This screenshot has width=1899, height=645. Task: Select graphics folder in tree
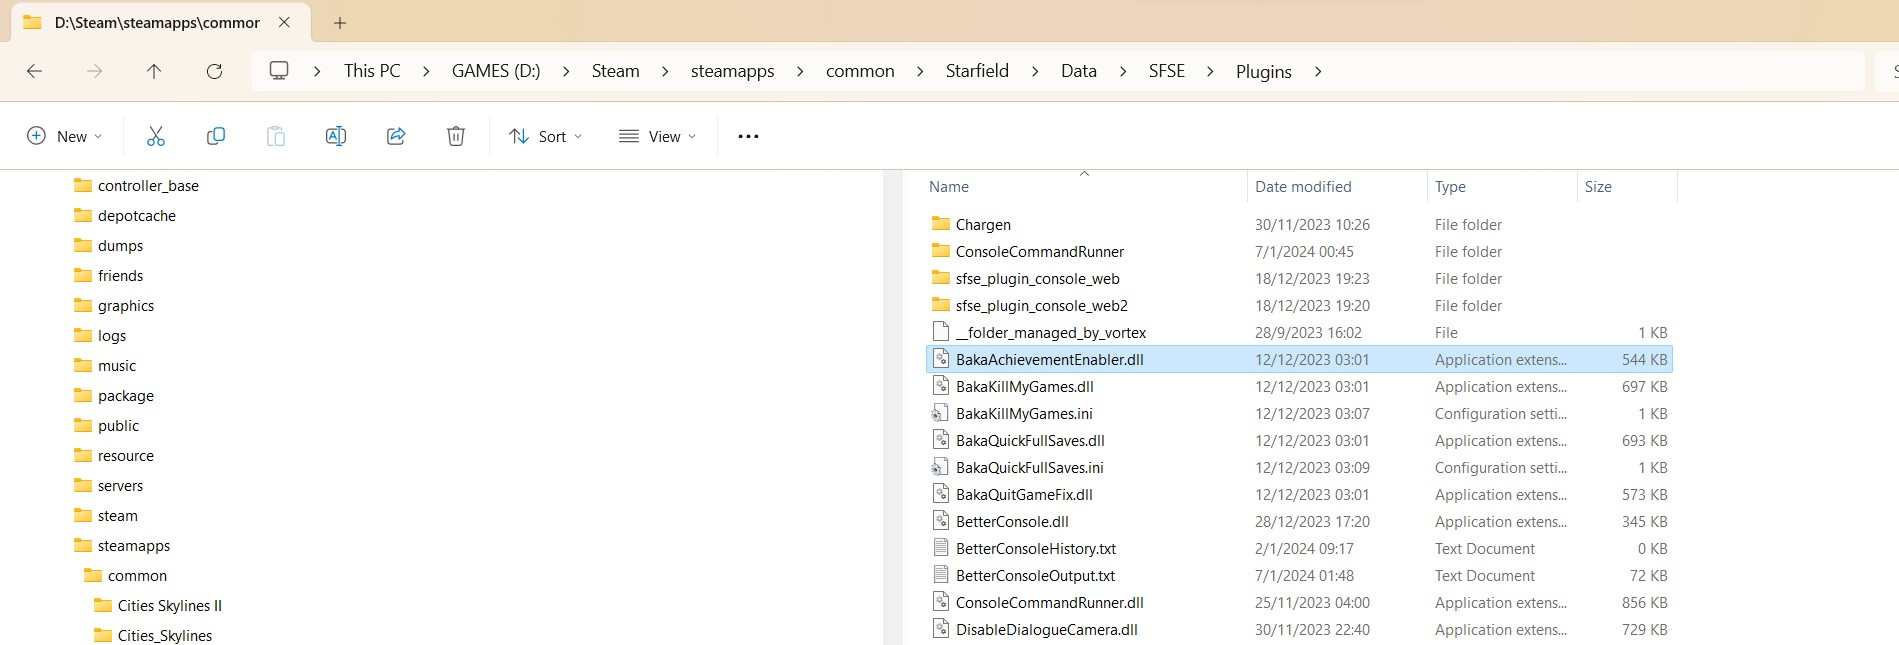click(x=126, y=306)
